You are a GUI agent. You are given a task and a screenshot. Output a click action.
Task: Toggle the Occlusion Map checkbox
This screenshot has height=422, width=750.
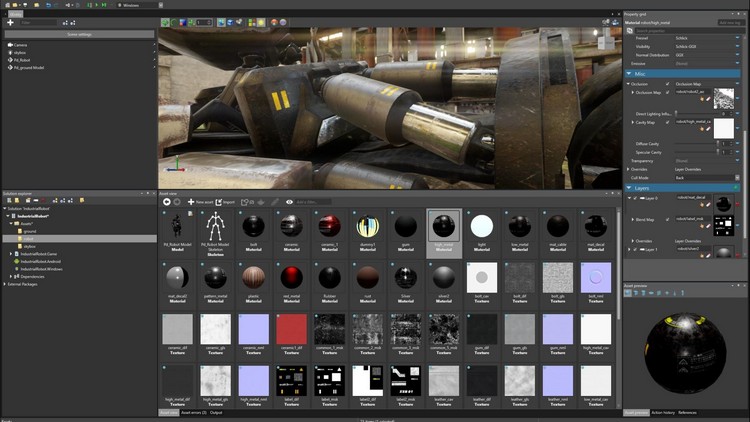coord(668,92)
